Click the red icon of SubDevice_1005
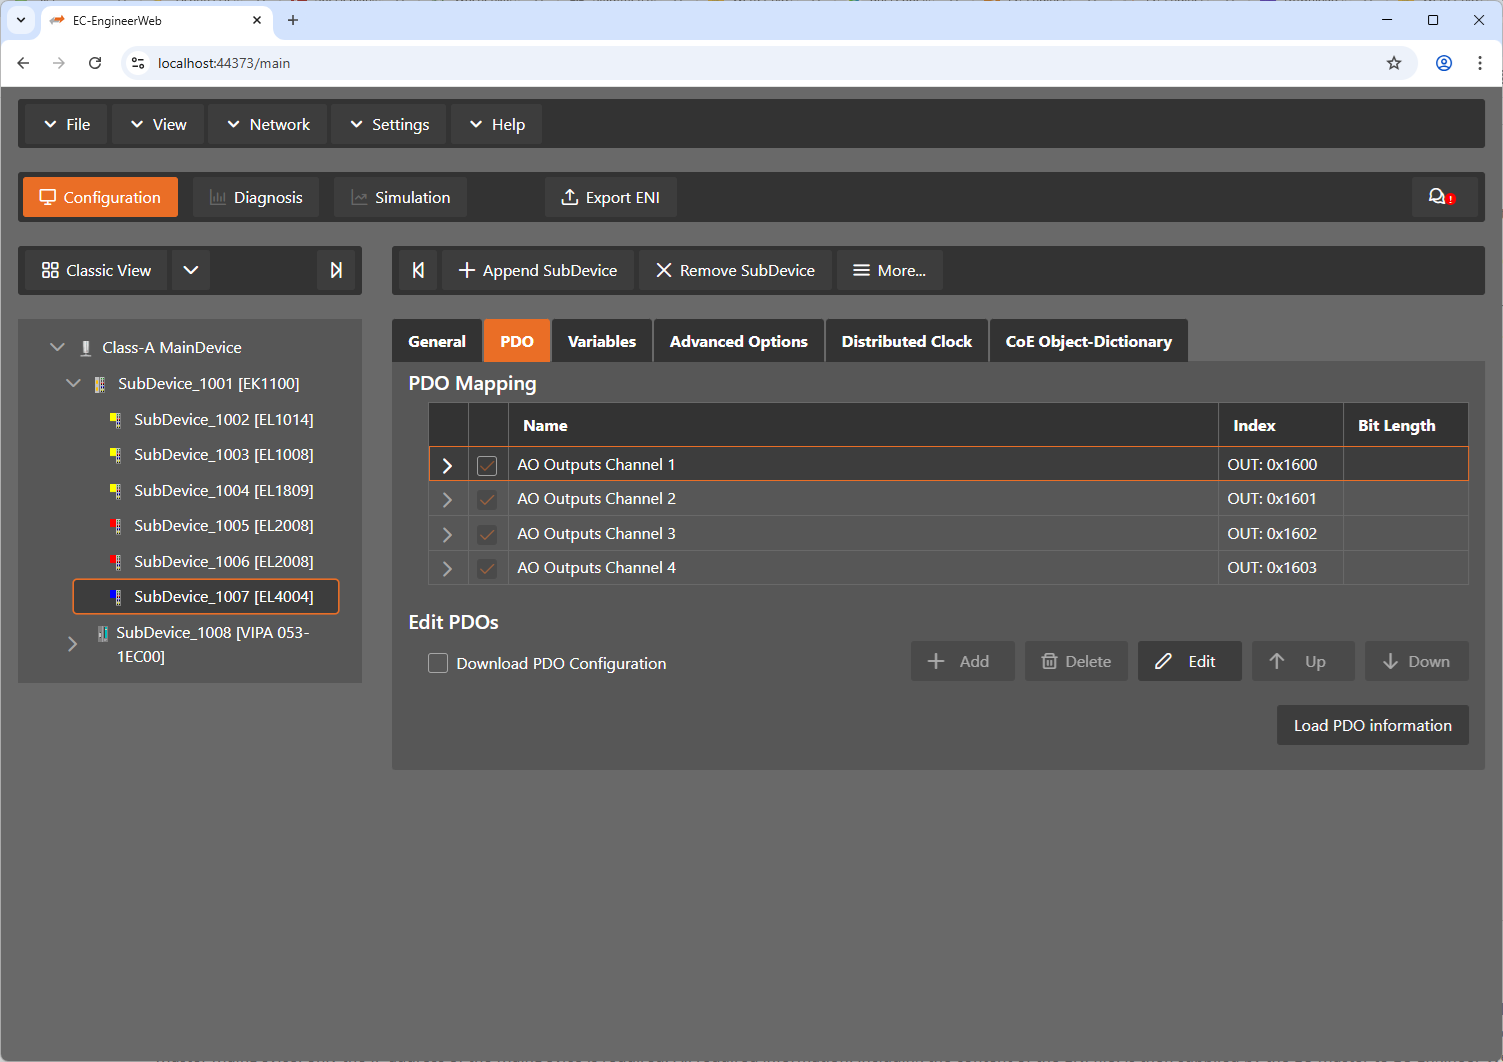 coord(116,526)
